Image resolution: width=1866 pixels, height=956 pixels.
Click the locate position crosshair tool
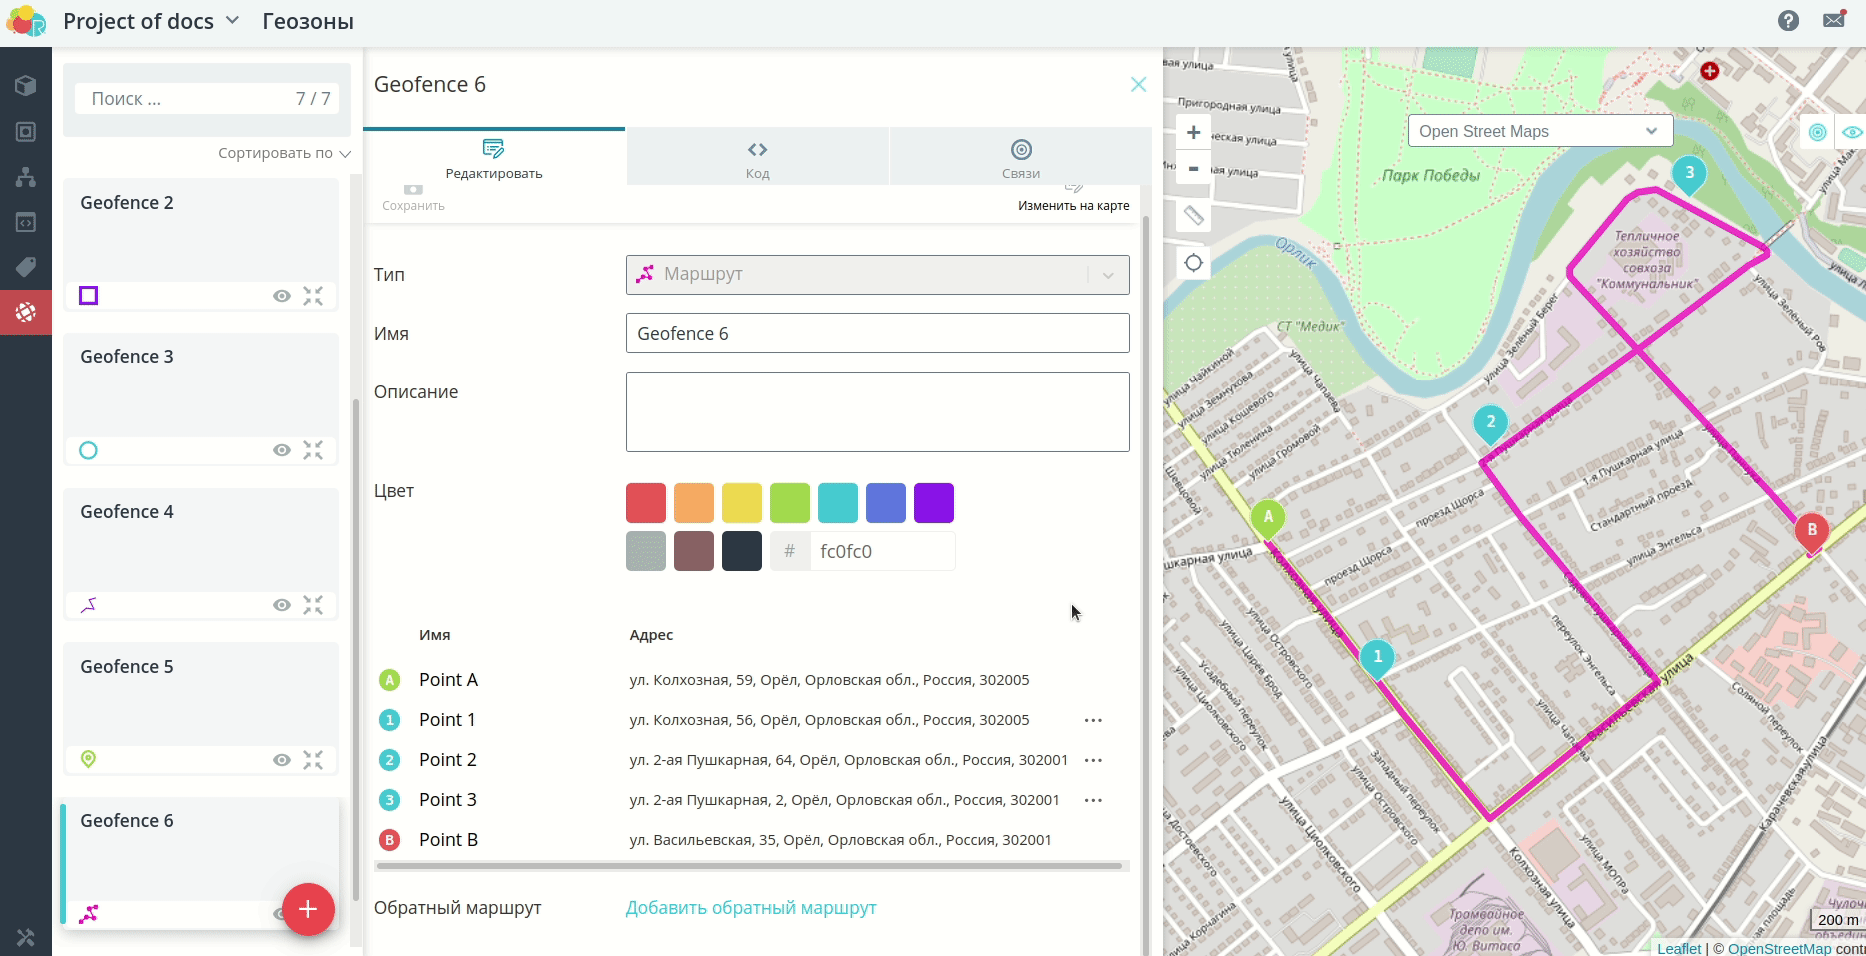(x=1193, y=263)
